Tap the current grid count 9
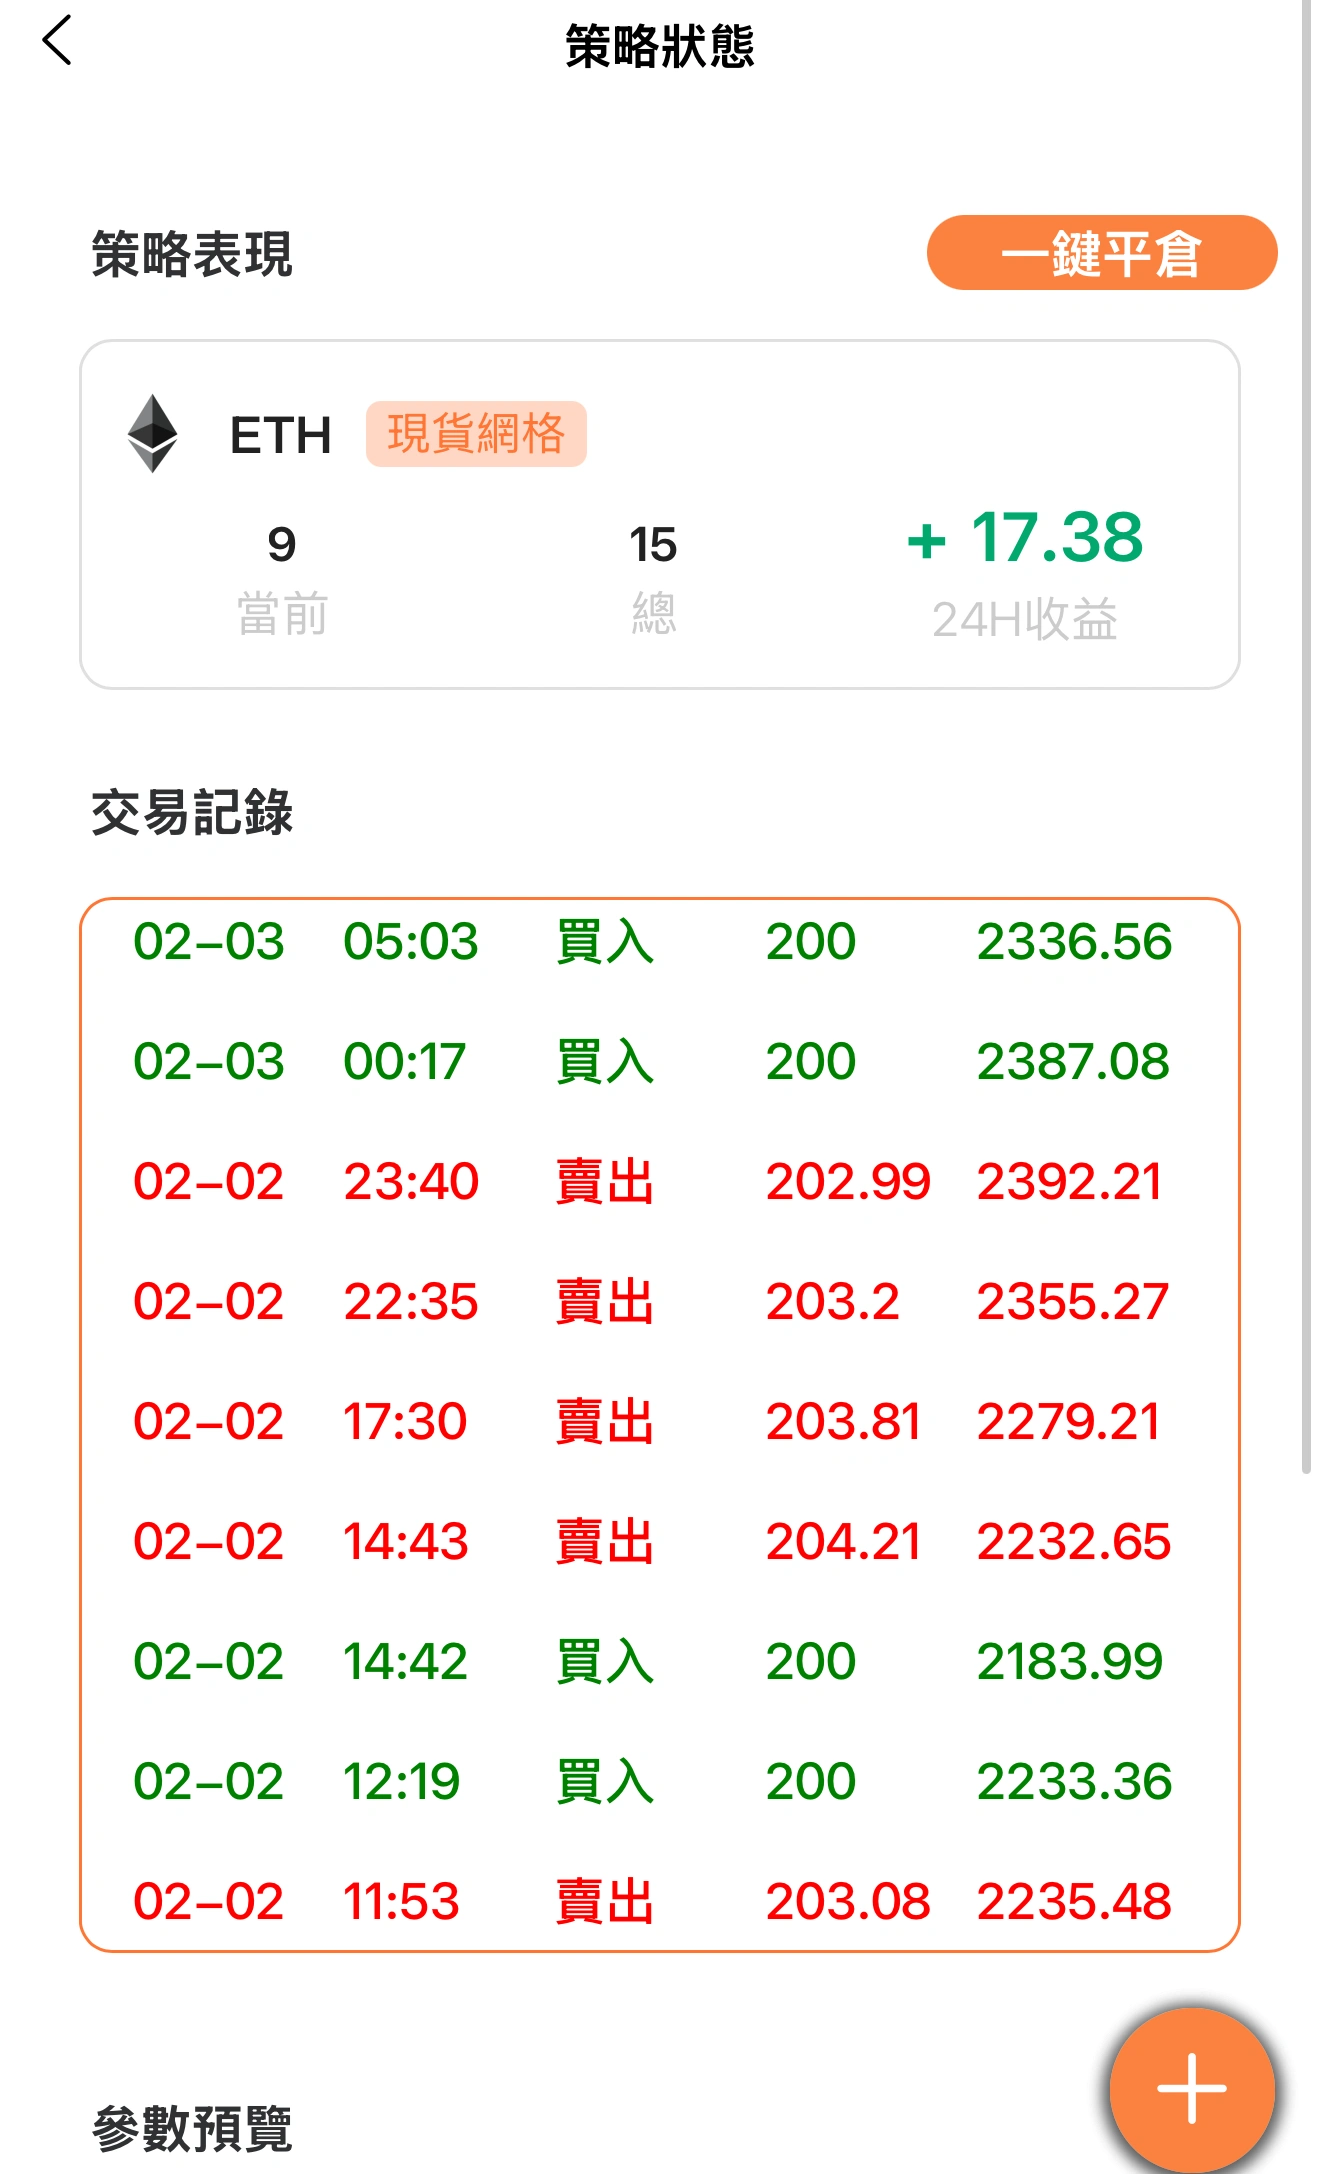The image size is (1320, 2174). [x=282, y=546]
